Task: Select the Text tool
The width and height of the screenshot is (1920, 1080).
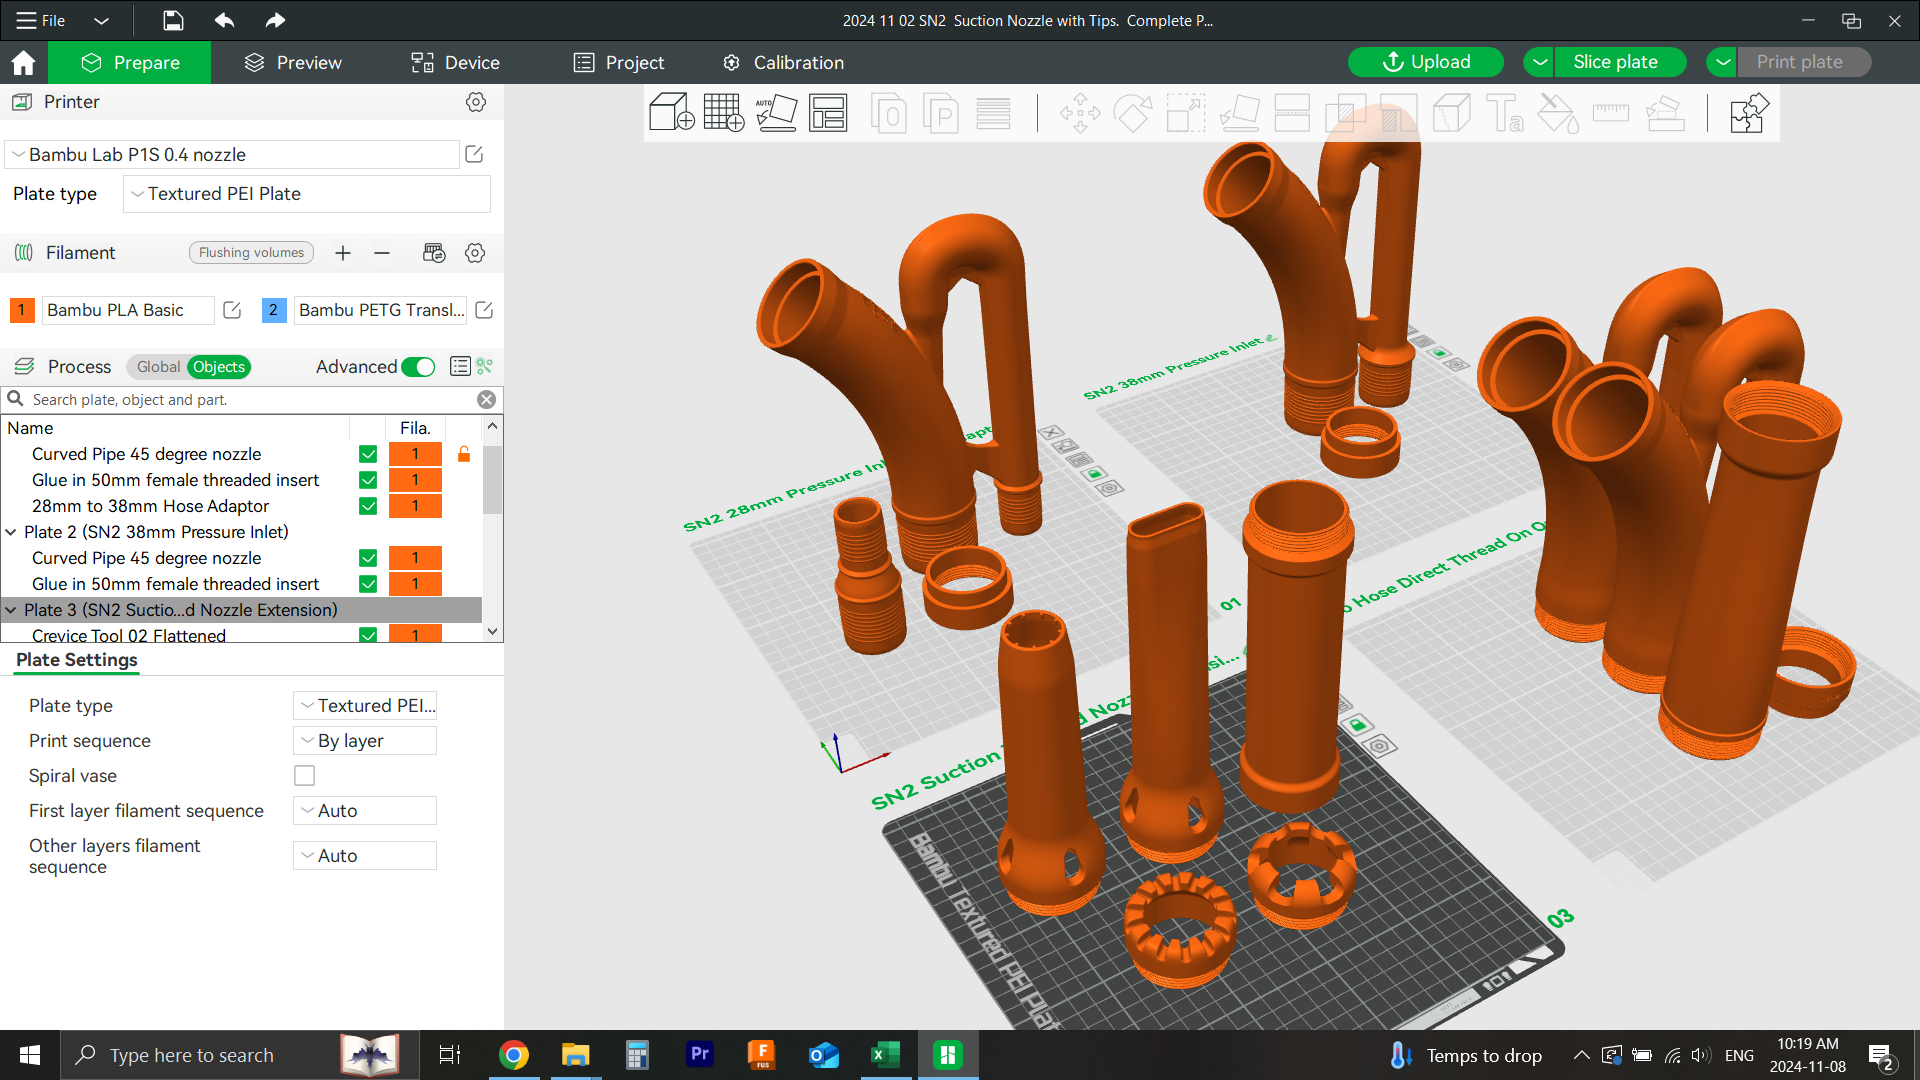Action: click(1505, 113)
